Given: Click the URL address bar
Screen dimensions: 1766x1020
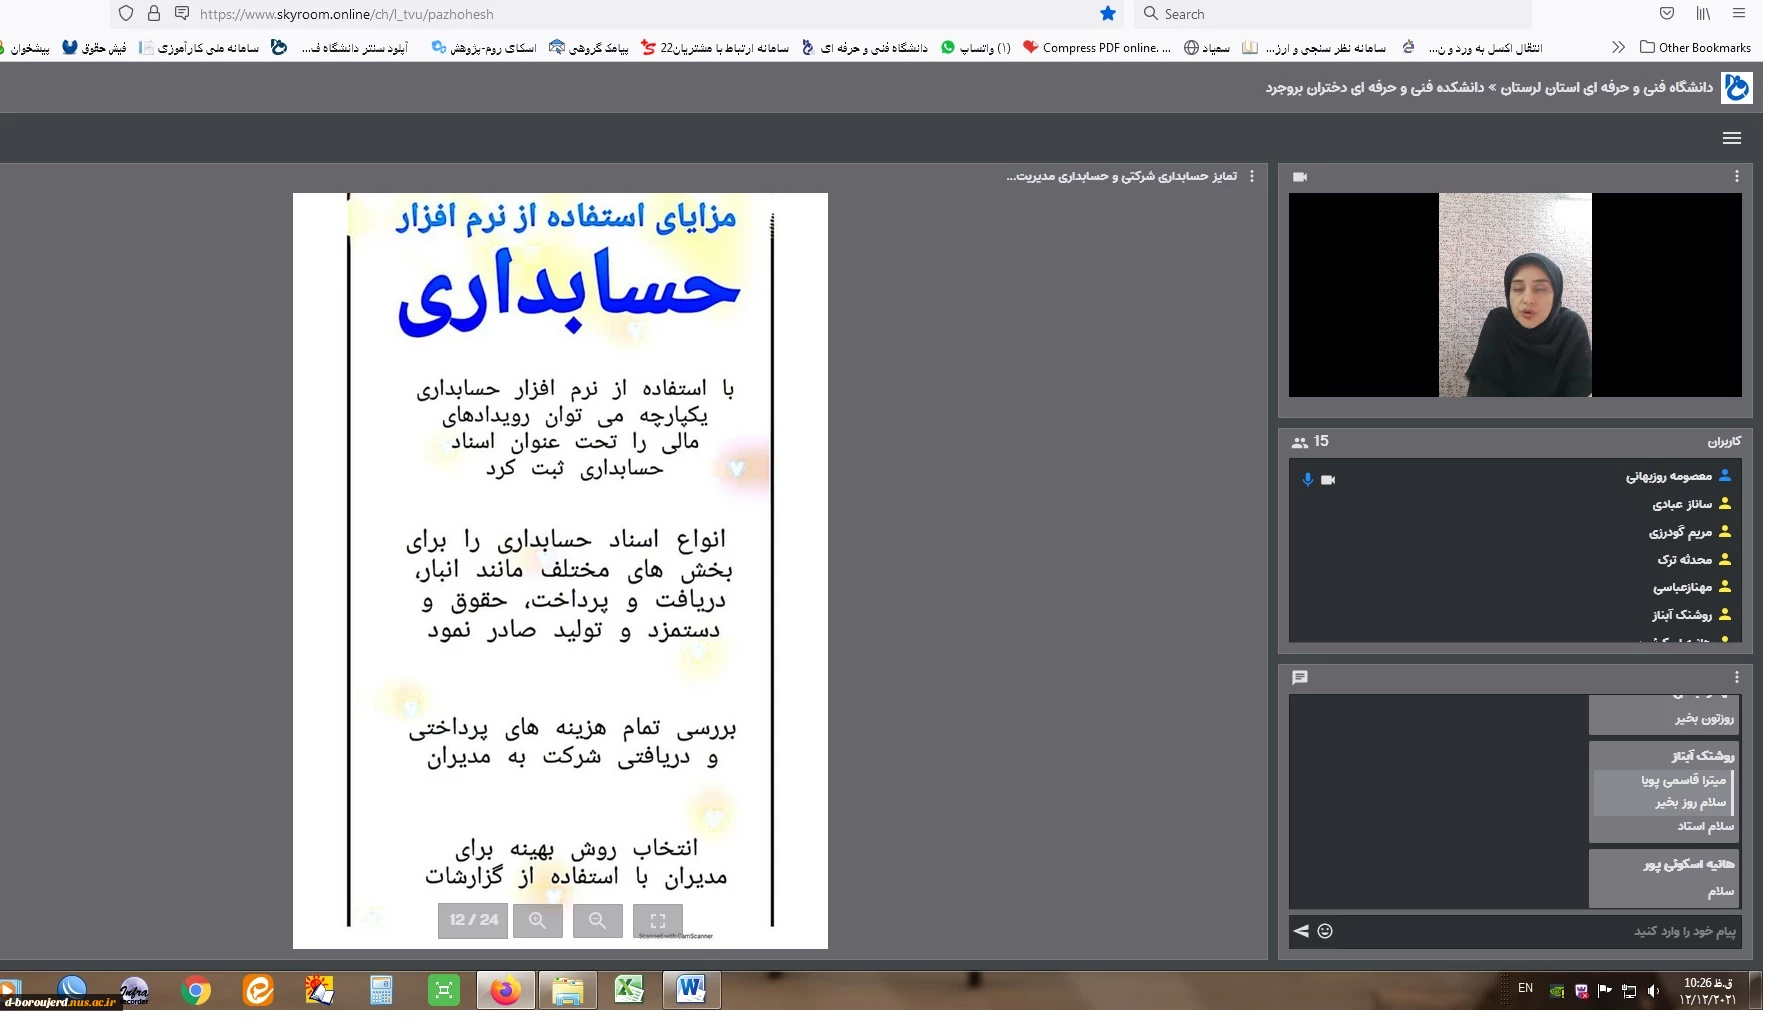Looking at the screenshot, I should coord(640,14).
